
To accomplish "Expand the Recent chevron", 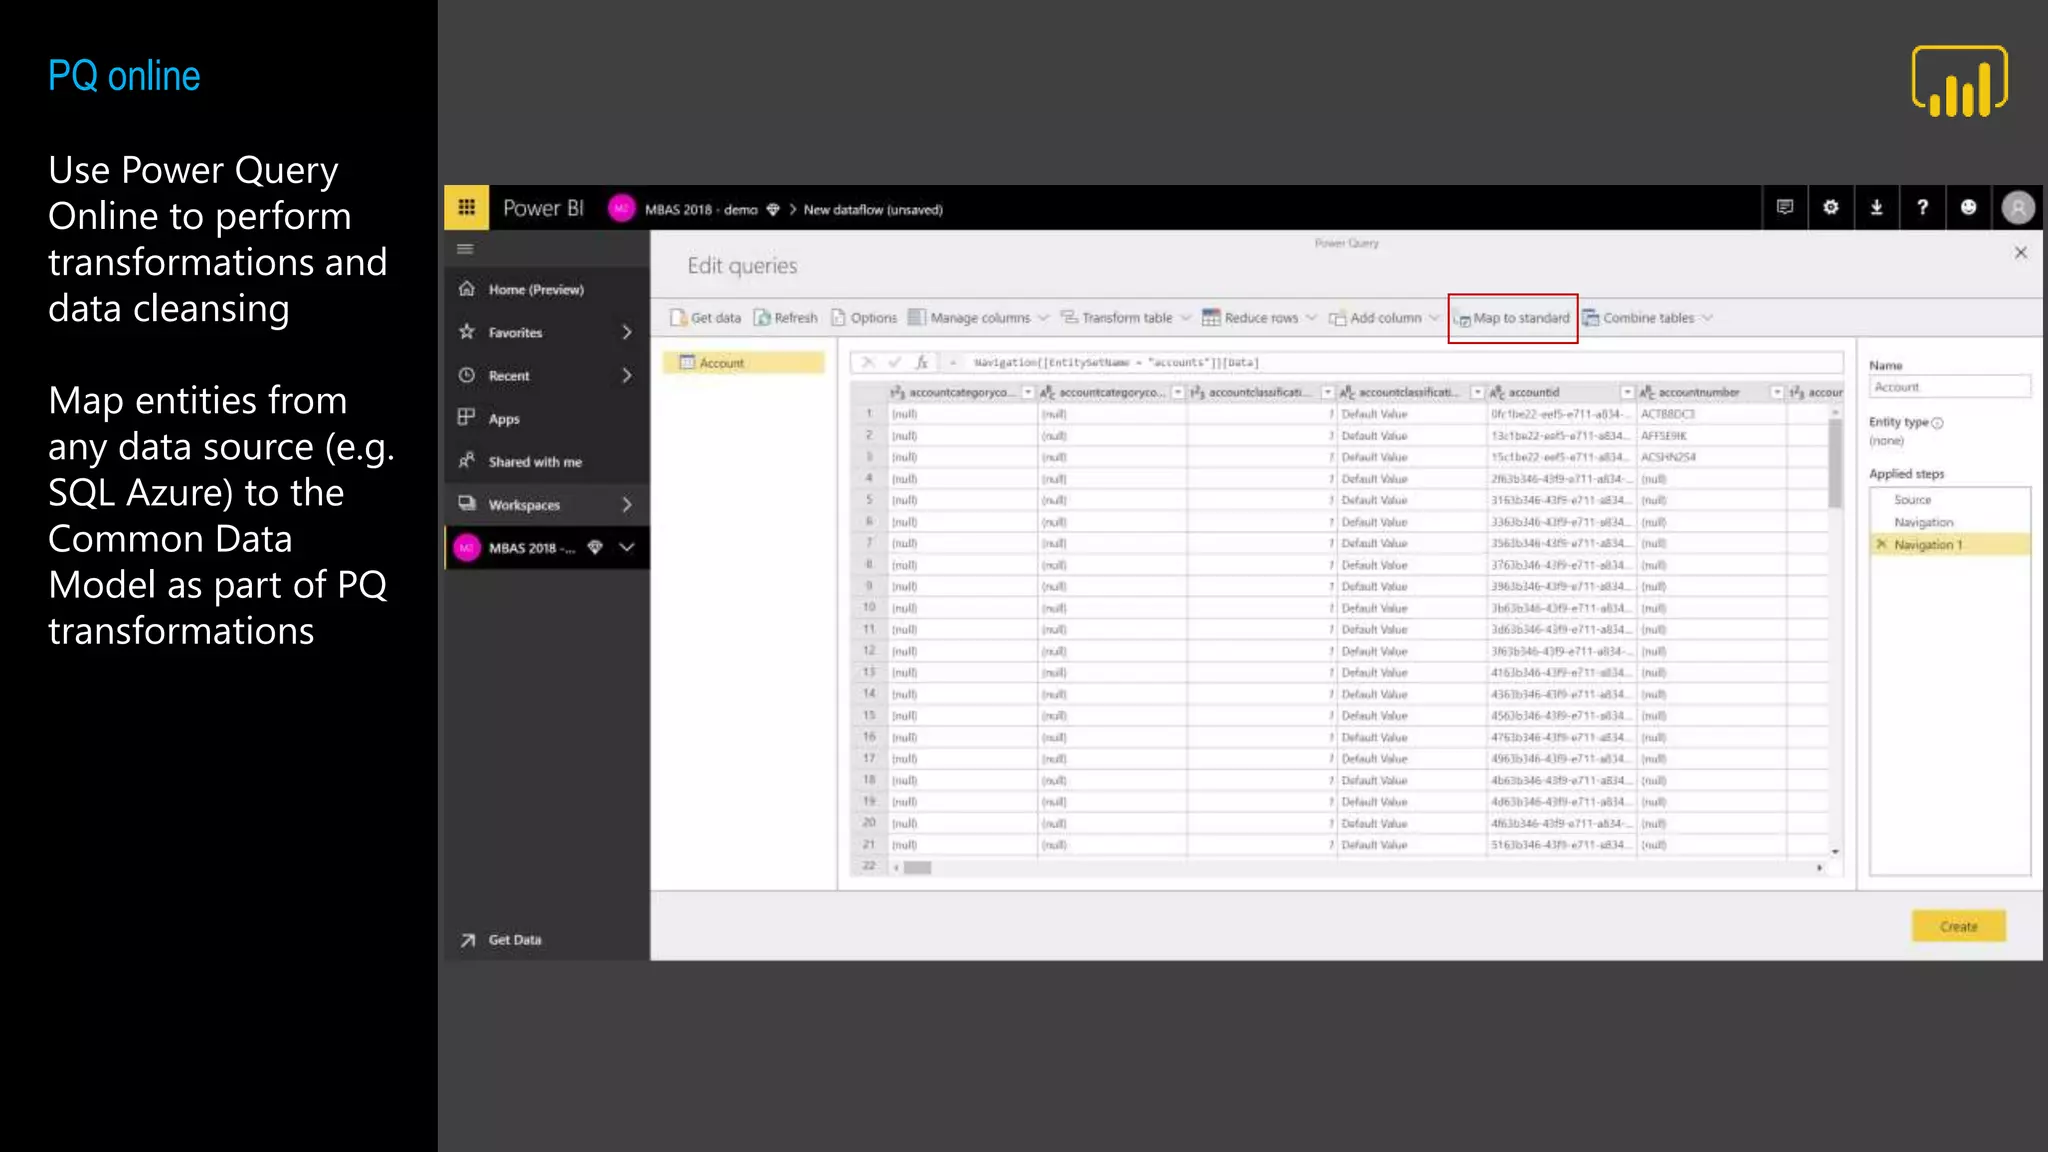I will point(627,375).
